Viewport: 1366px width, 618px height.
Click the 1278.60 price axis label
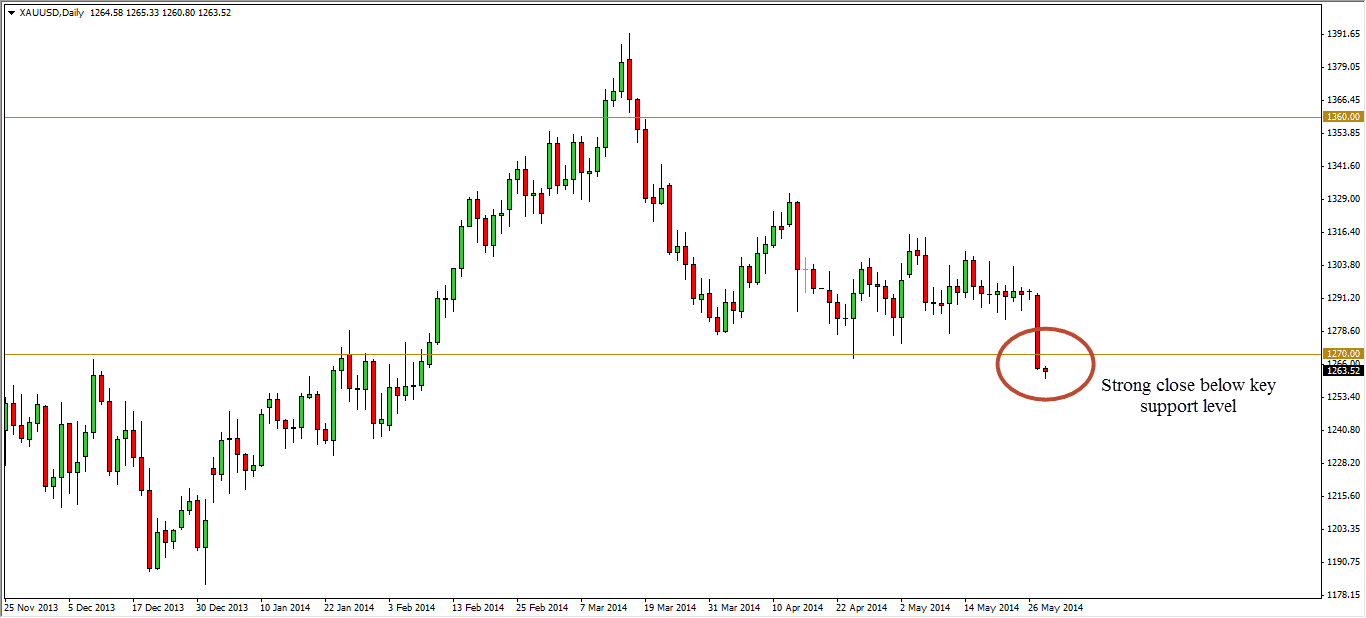coord(1343,330)
